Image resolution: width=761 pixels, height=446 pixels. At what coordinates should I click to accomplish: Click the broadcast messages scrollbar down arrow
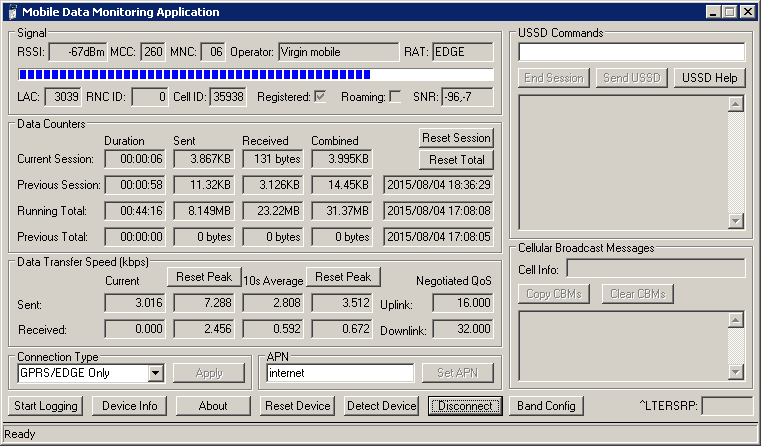point(736,372)
